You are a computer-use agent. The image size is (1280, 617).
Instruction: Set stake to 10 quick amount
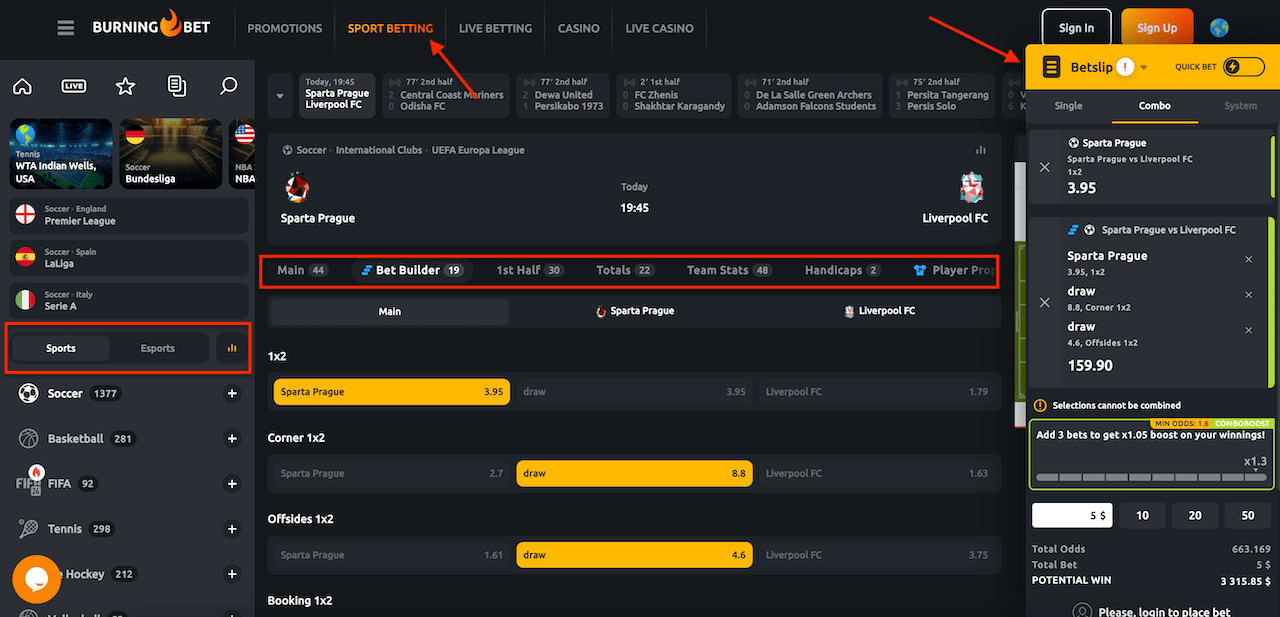[x=1142, y=515]
